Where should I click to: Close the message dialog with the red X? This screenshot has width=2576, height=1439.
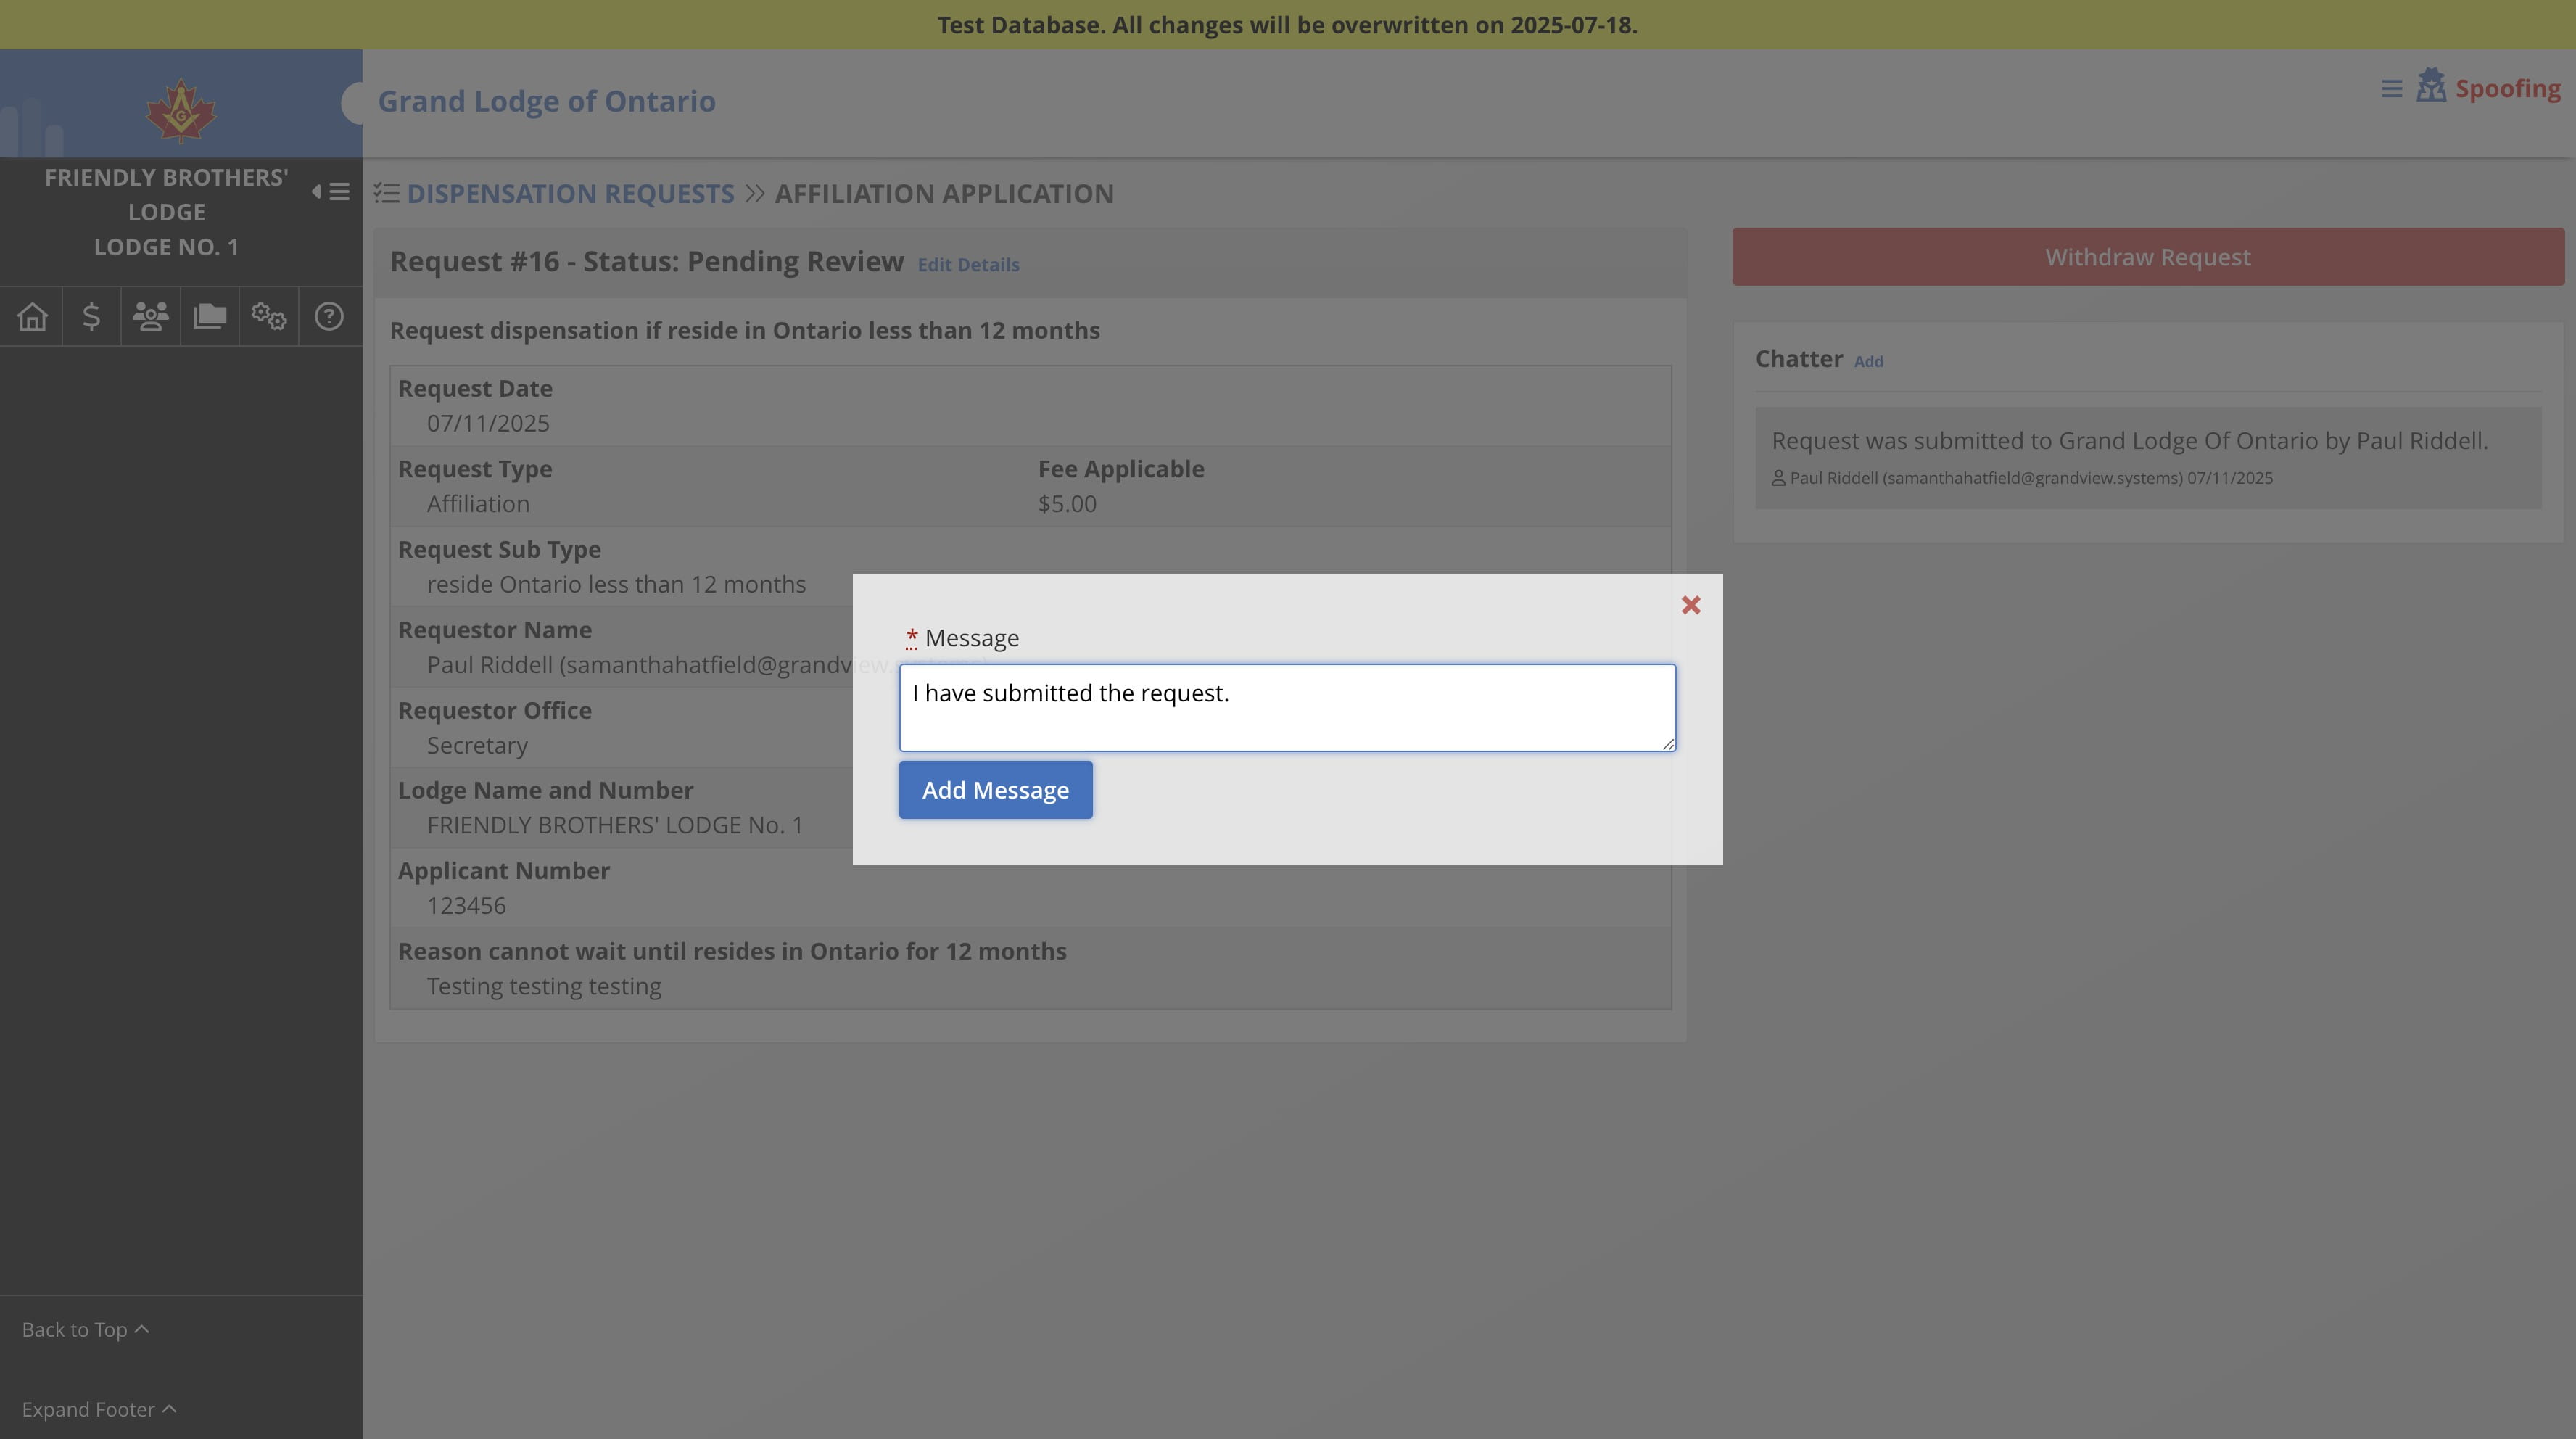(x=1690, y=605)
